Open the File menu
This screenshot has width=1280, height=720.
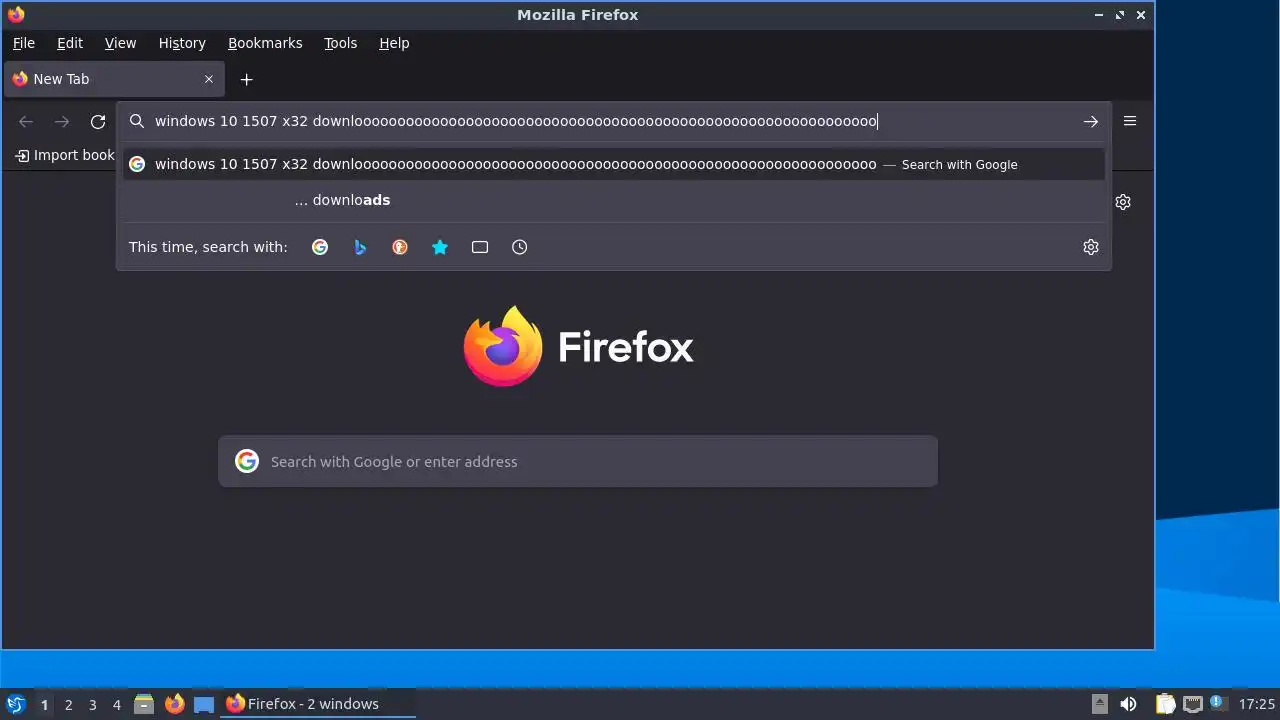23,43
